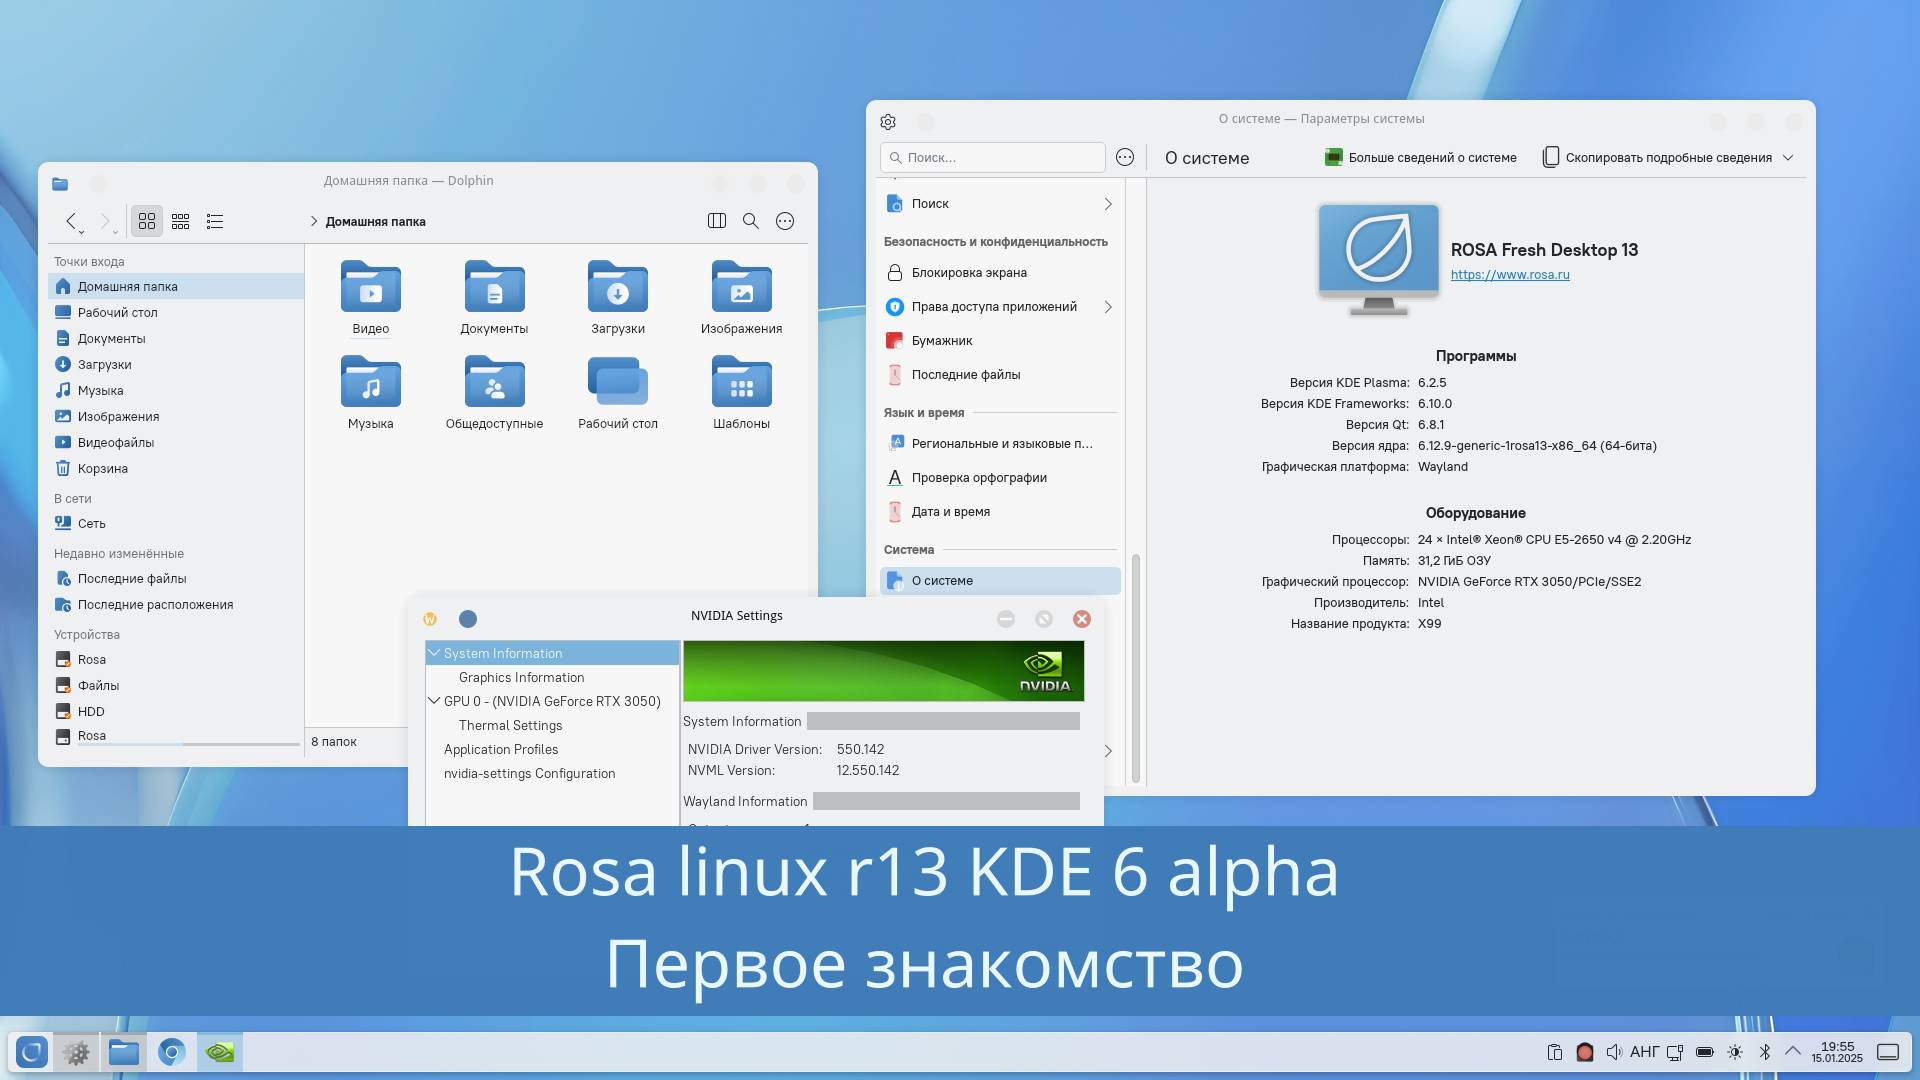Open the Шаблоны folder
This screenshot has width=1920, height=1080.
click(x=741, y=384)
